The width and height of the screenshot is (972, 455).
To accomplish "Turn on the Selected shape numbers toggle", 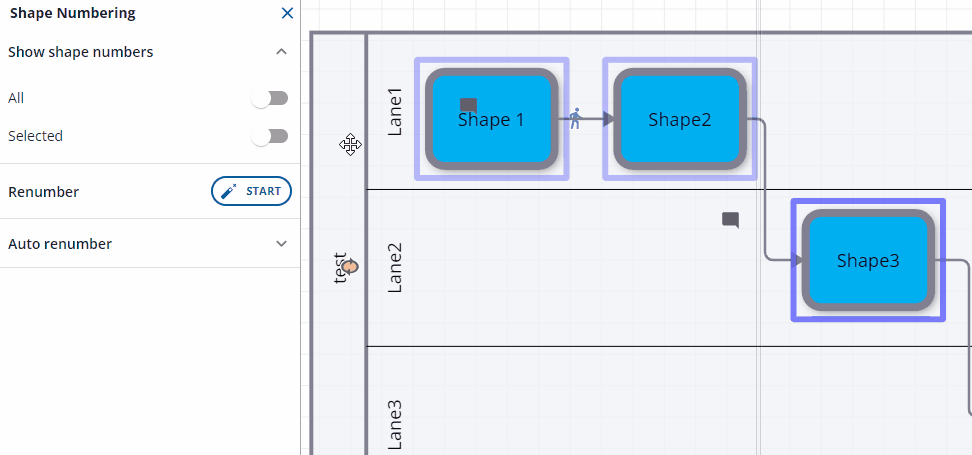I will click(270, 136).
